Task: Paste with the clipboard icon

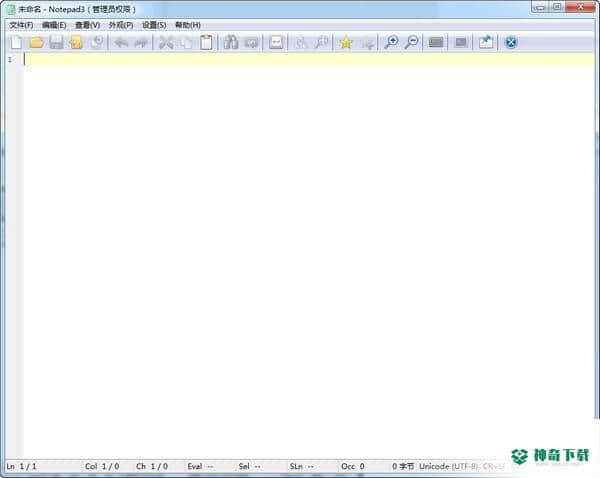Action: point(206,42)
